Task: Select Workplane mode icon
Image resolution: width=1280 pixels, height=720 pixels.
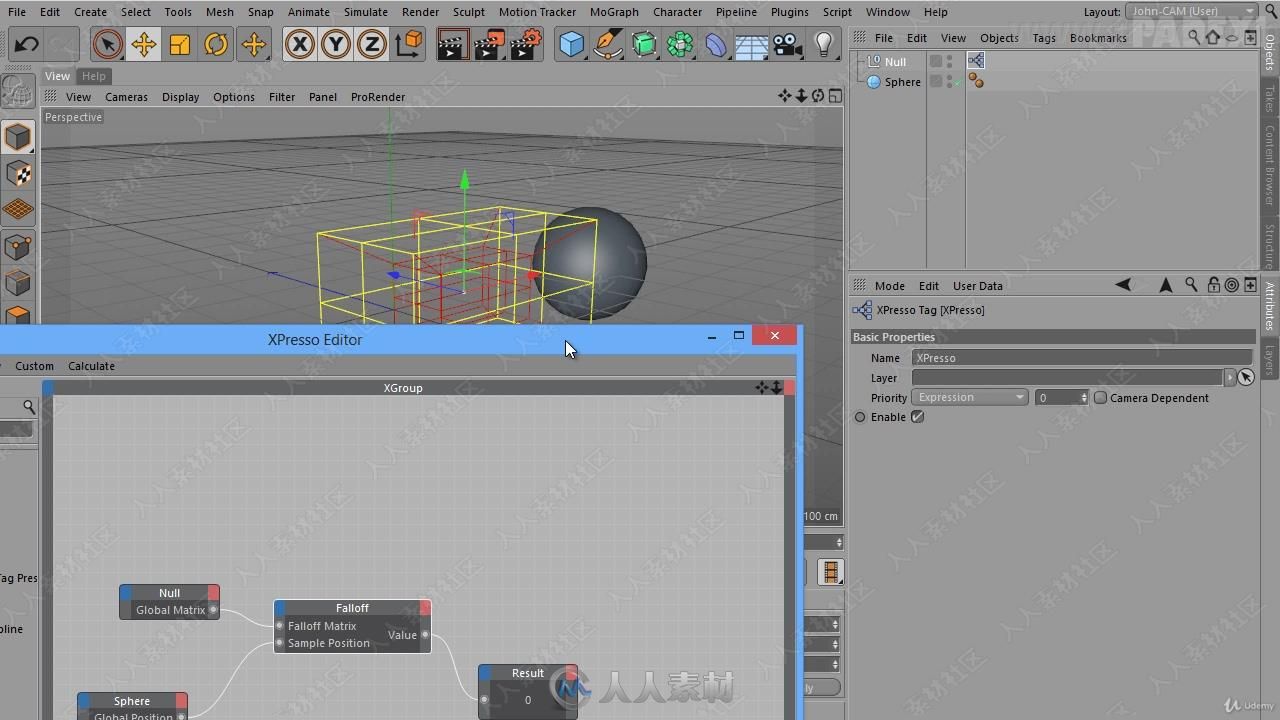Action: (x=18, y=210)
